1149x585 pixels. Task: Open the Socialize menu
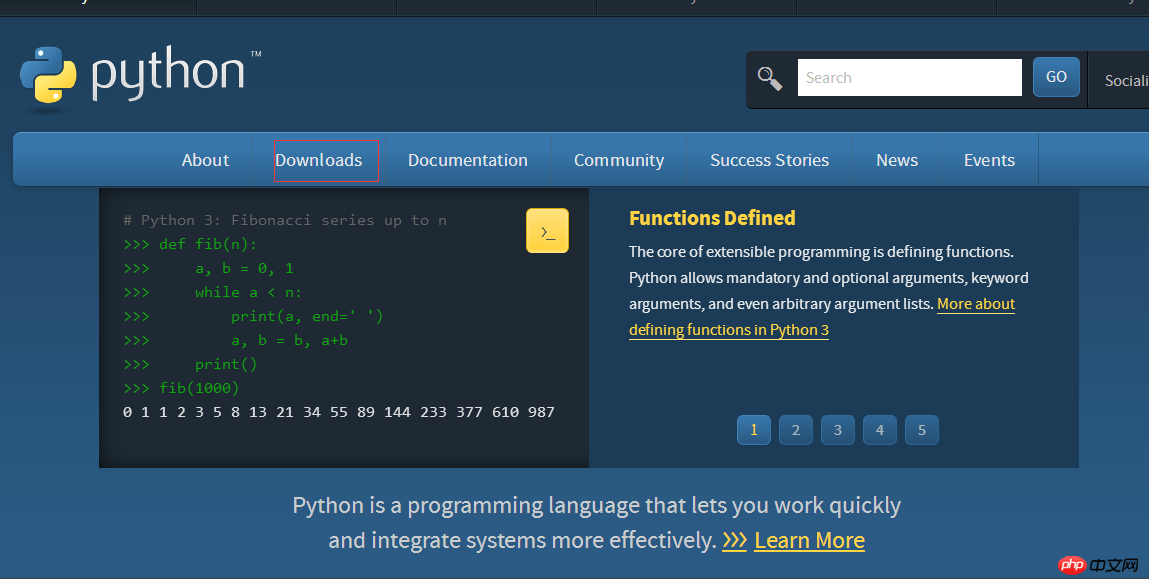(x=1126, y=81)
